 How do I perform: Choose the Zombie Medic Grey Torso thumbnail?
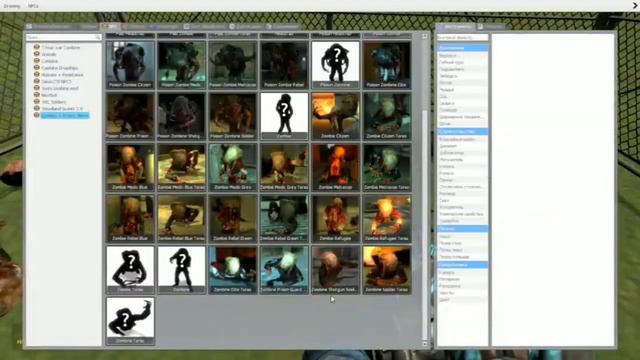tap(284, 167)
